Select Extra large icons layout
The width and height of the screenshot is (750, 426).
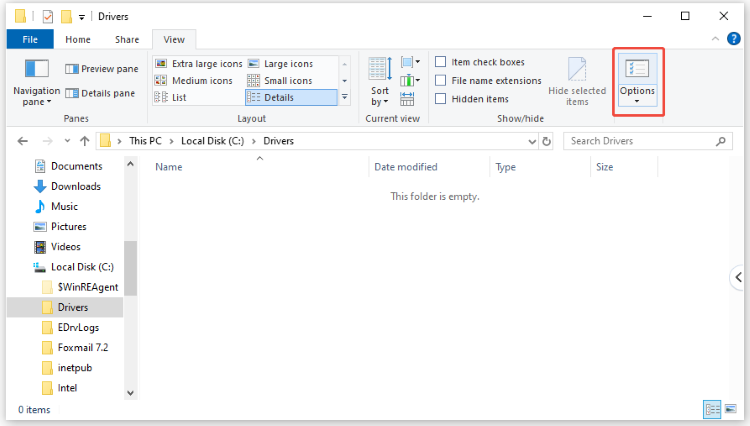pyautogui.click(x=199, y=64)
